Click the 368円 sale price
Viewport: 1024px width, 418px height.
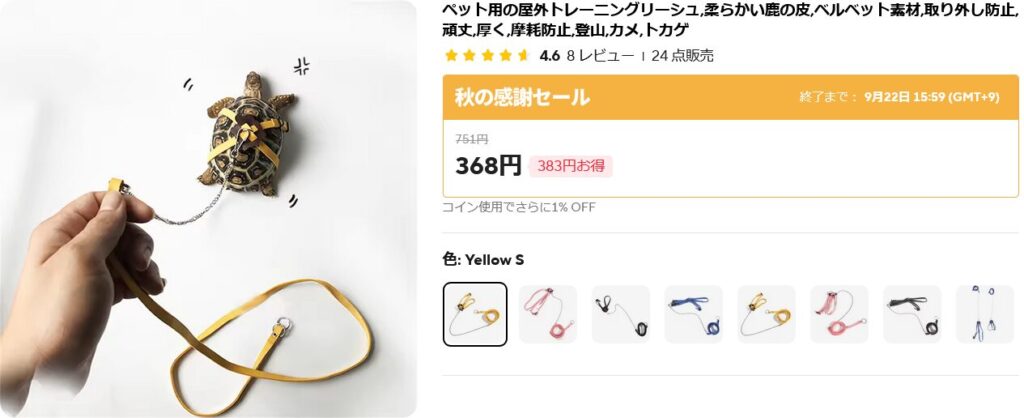(488, 166)
